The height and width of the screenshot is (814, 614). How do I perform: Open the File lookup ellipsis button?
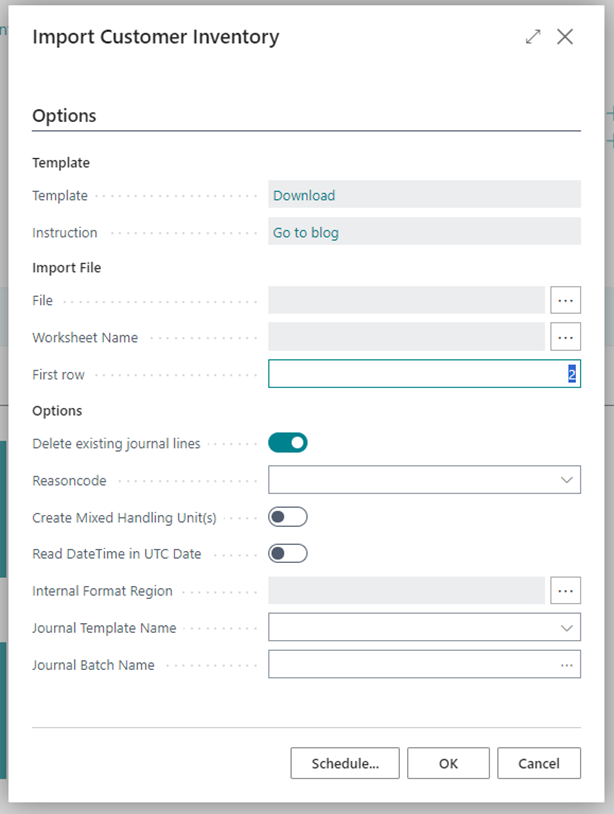565,300
